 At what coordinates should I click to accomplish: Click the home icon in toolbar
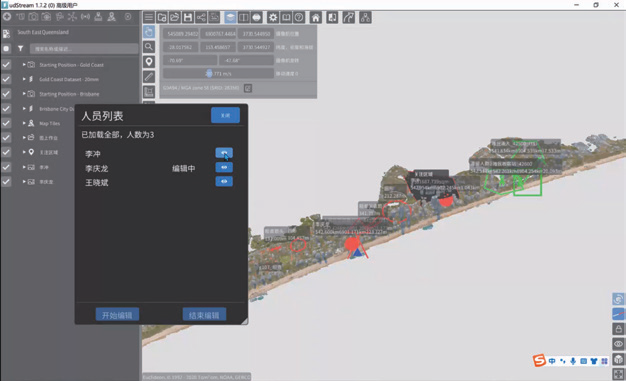(x=315, y=18)
